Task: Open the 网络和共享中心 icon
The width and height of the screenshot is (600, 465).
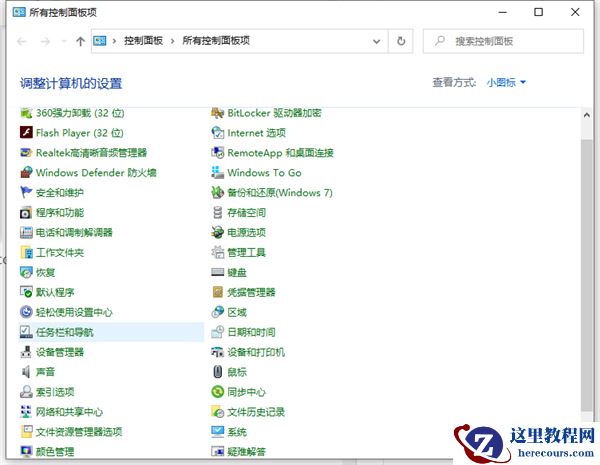Action: point(26,411)
